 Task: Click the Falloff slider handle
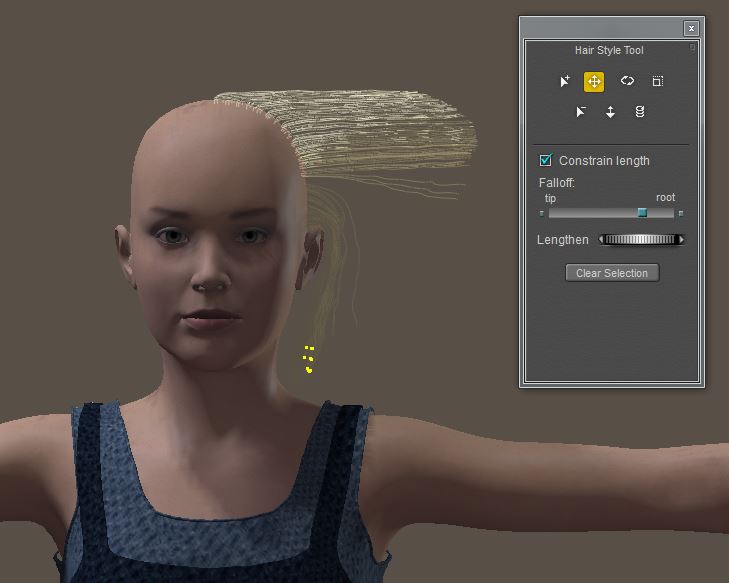(642, 213)
